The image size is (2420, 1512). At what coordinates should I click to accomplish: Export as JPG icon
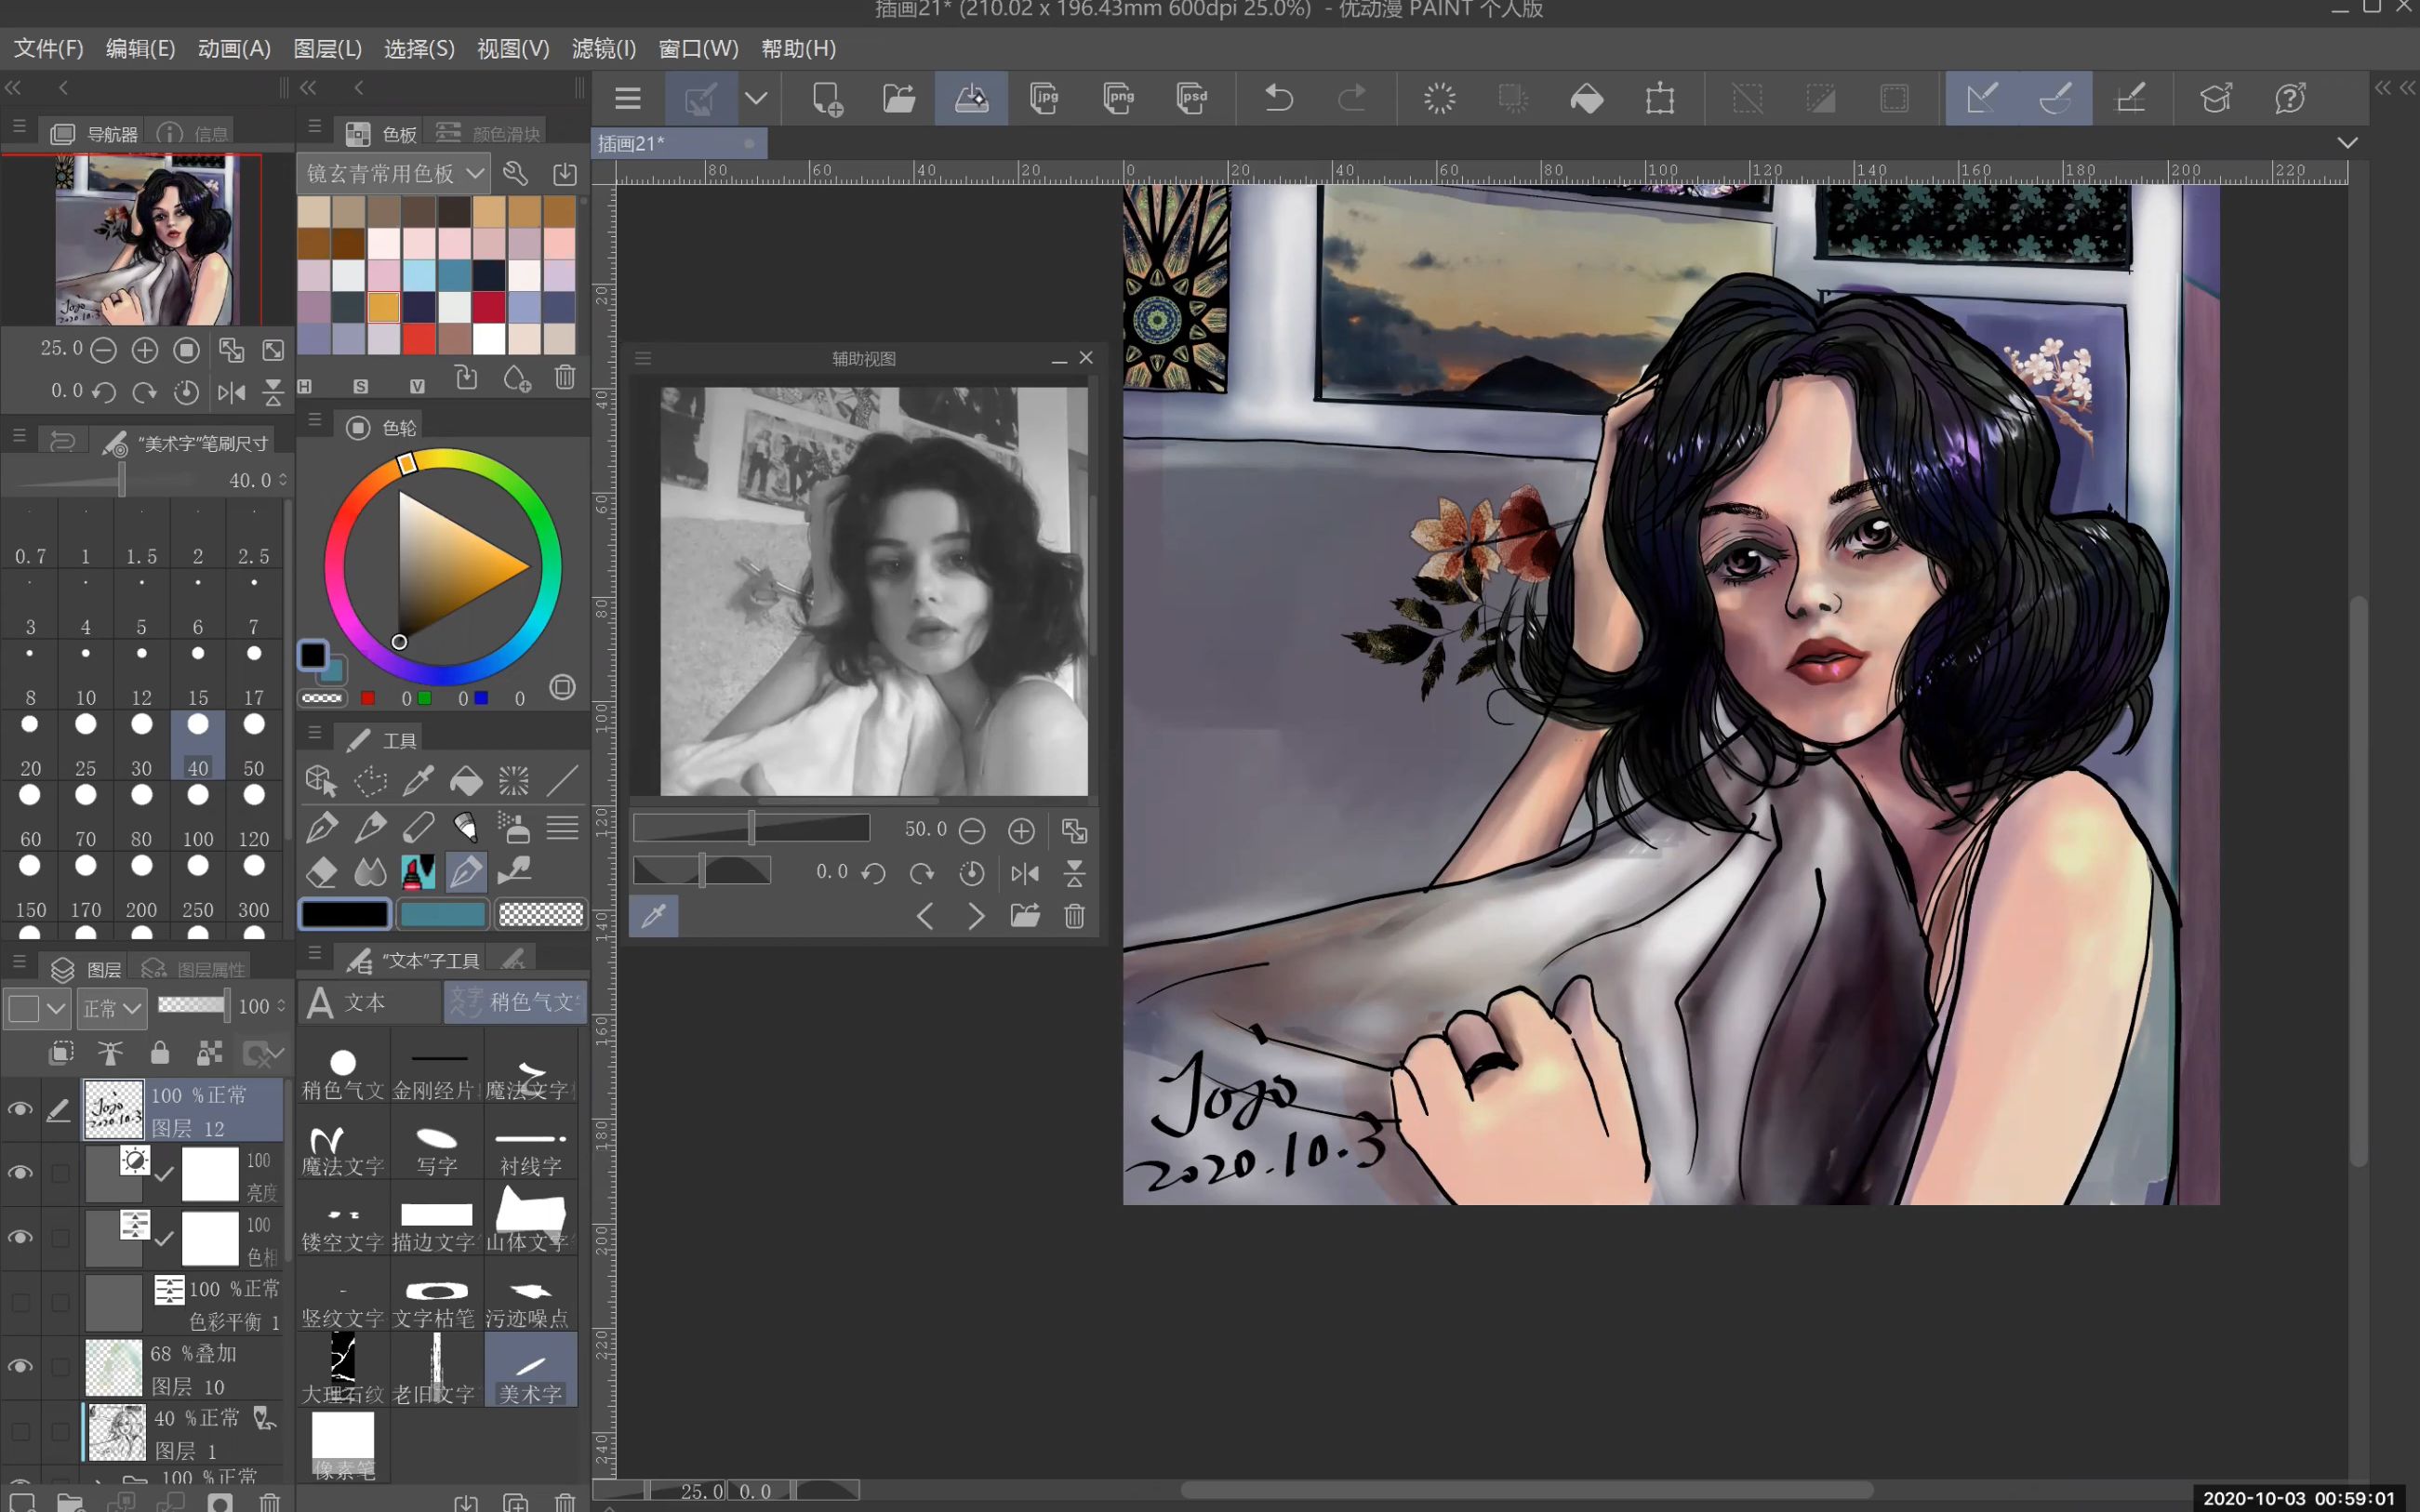[x=1044, y=98]
